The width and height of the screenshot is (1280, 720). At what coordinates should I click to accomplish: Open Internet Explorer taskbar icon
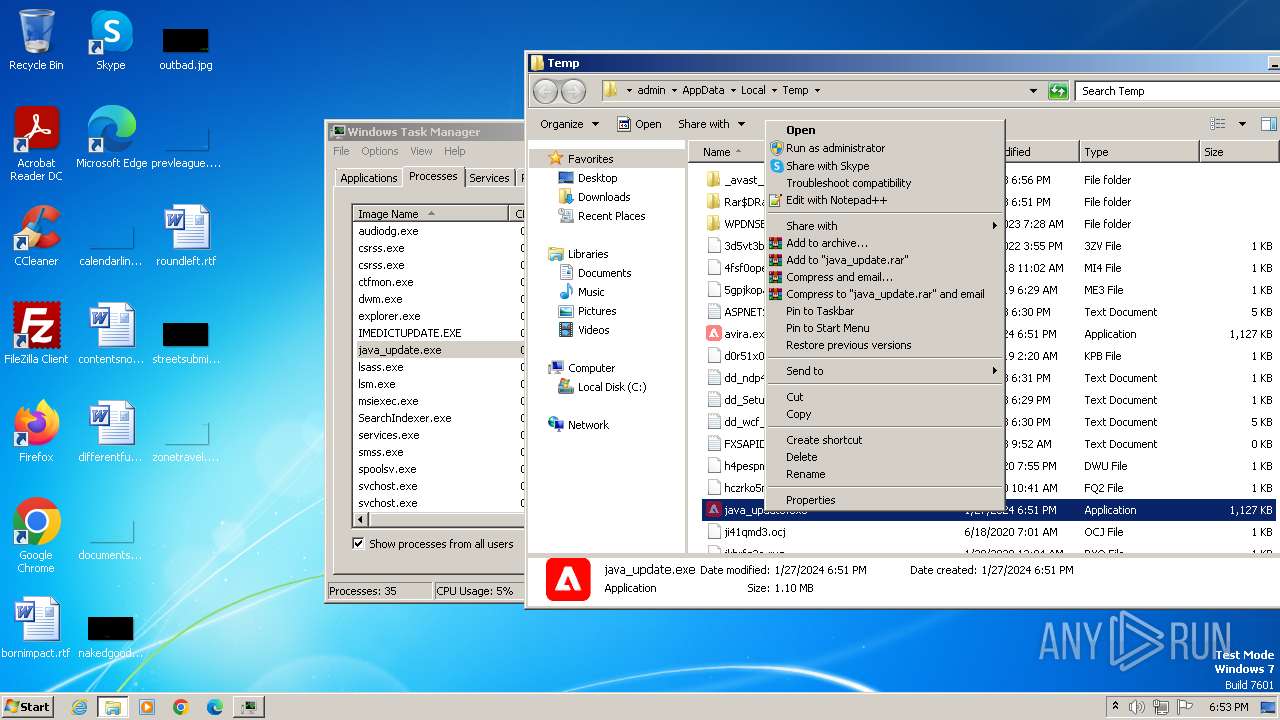[79, 707]
